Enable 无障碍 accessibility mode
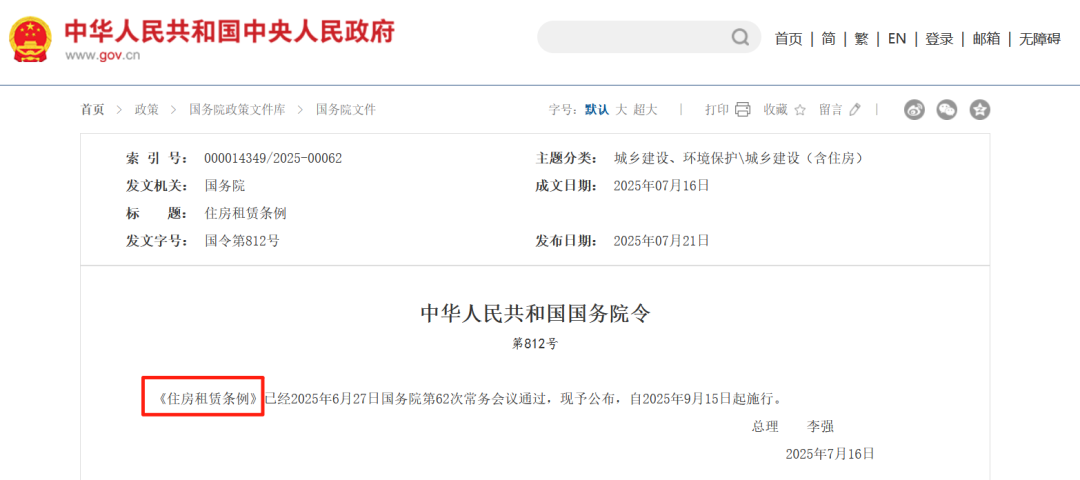Screen dimensions: 1080x480 1040,38
